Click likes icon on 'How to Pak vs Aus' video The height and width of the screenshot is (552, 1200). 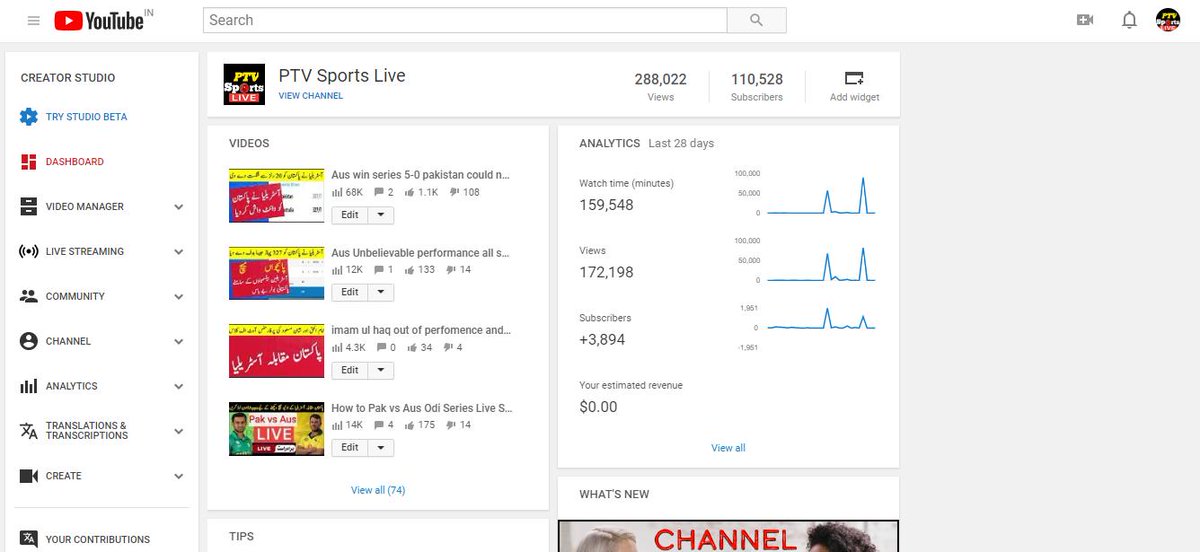[x=409, y=425]
